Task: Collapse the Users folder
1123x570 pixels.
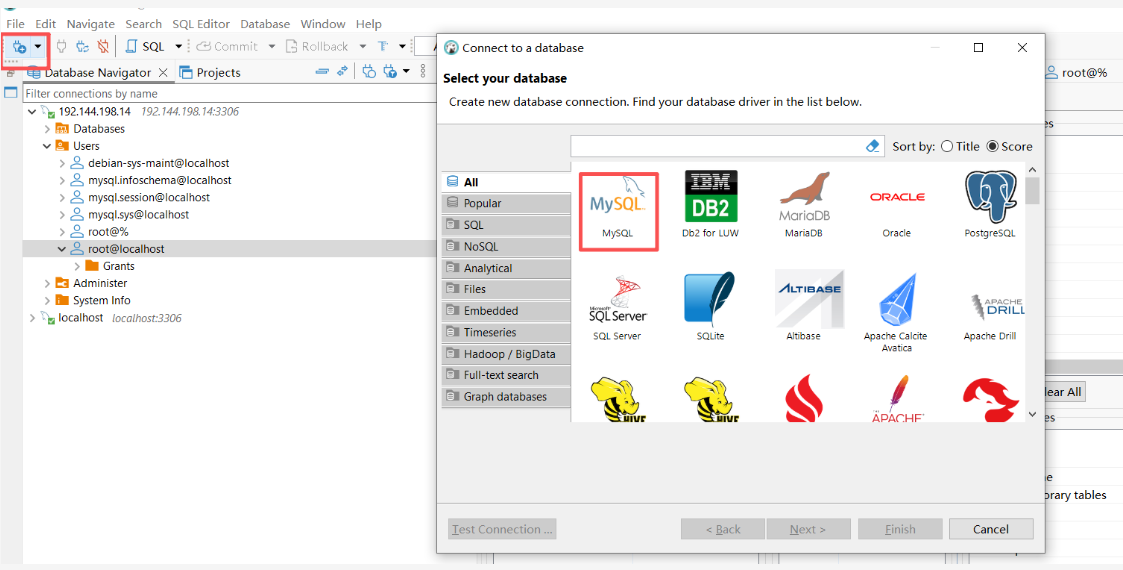Action: 47,146
